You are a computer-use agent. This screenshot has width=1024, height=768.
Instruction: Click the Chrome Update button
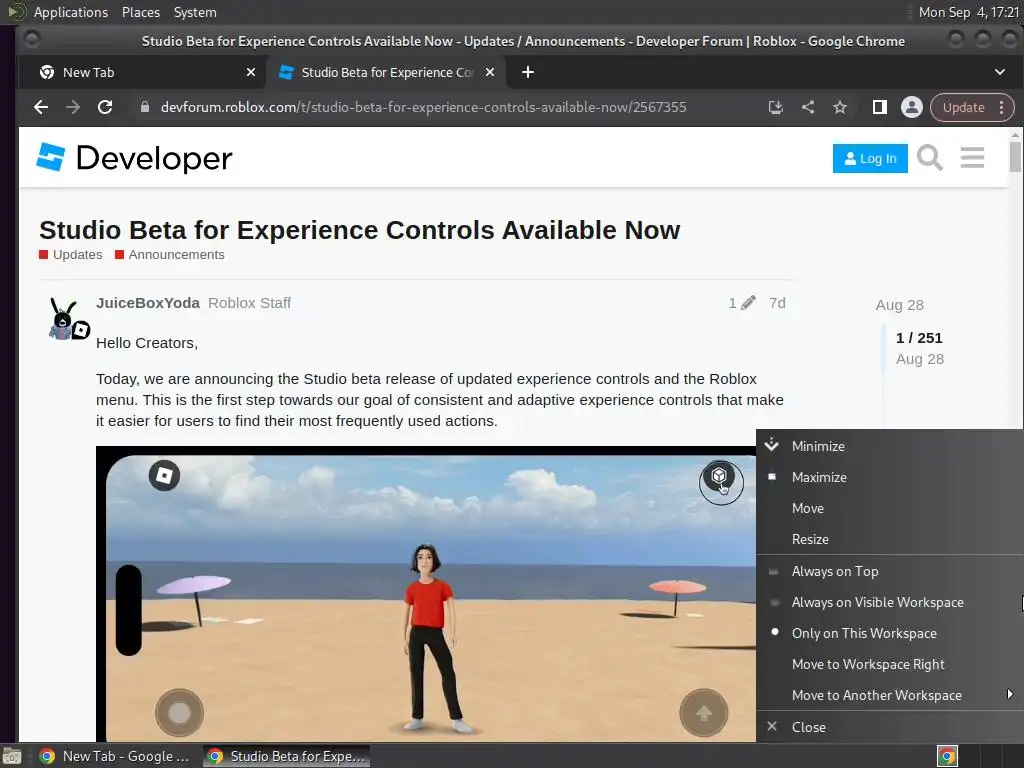click(963, 107)
